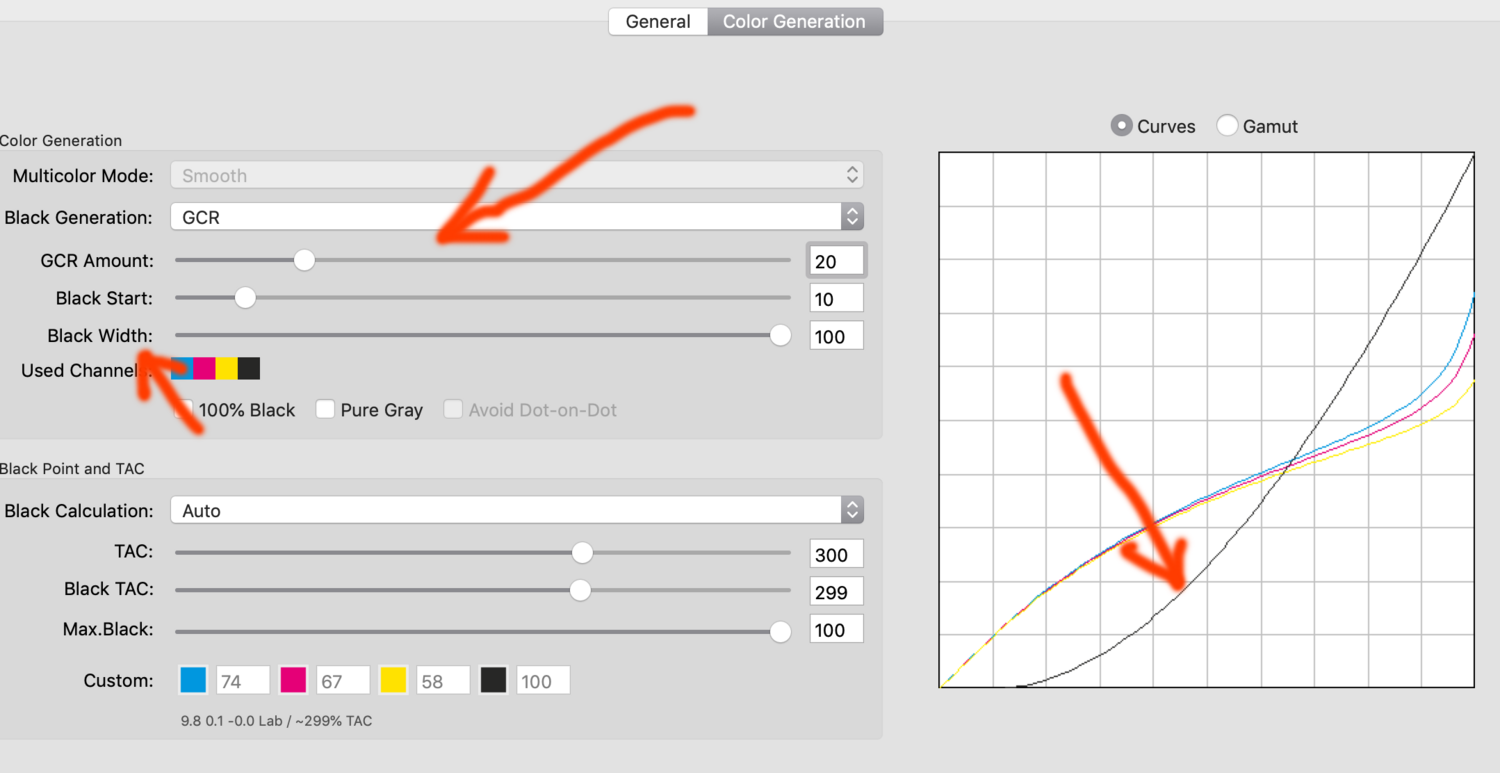This screenshot has height=773, width=1500.
Task: Select the Color Generation tab
Action: coord(794,22)
